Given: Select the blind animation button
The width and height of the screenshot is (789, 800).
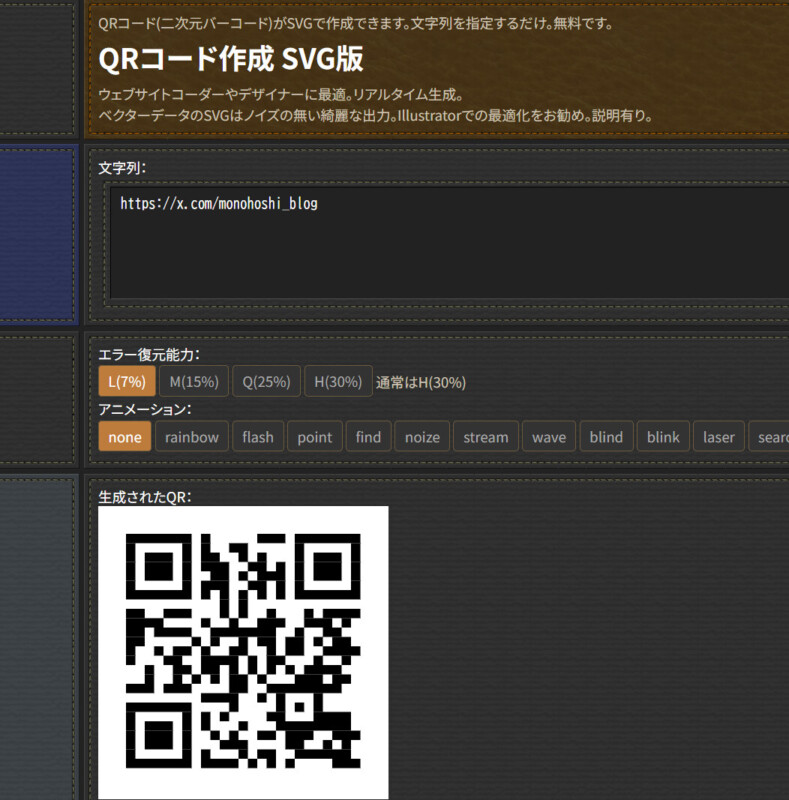Looking at the screenshot, I should (606, 437).
